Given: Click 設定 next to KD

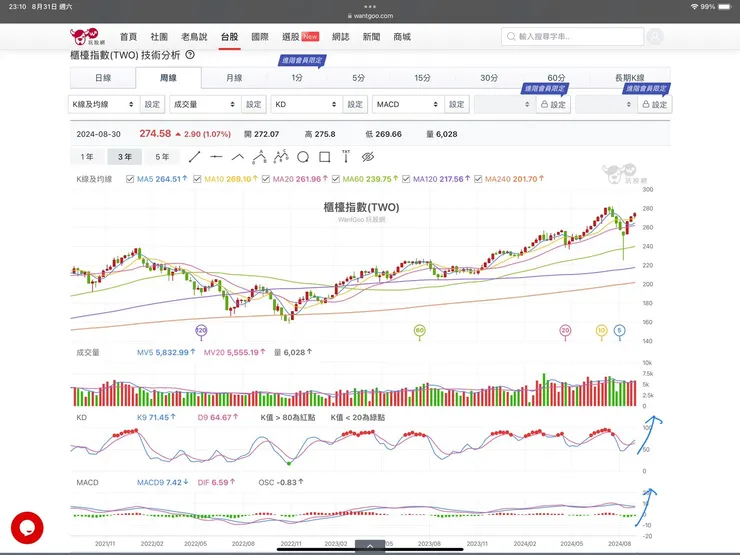Looking at the screenshot, I should (355, 104).
